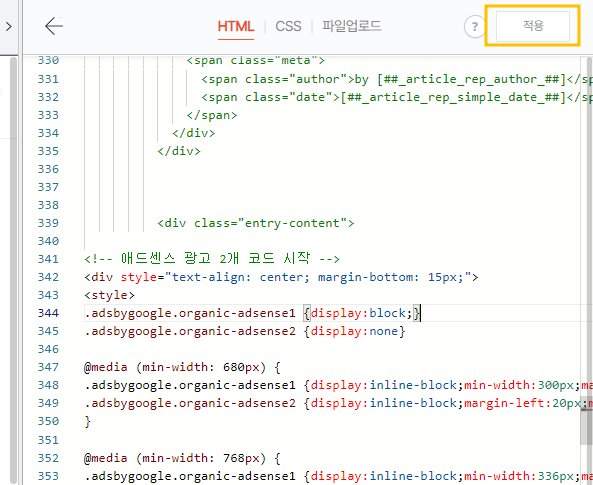Click the left panel vertical scrollbar

(14, 270)
